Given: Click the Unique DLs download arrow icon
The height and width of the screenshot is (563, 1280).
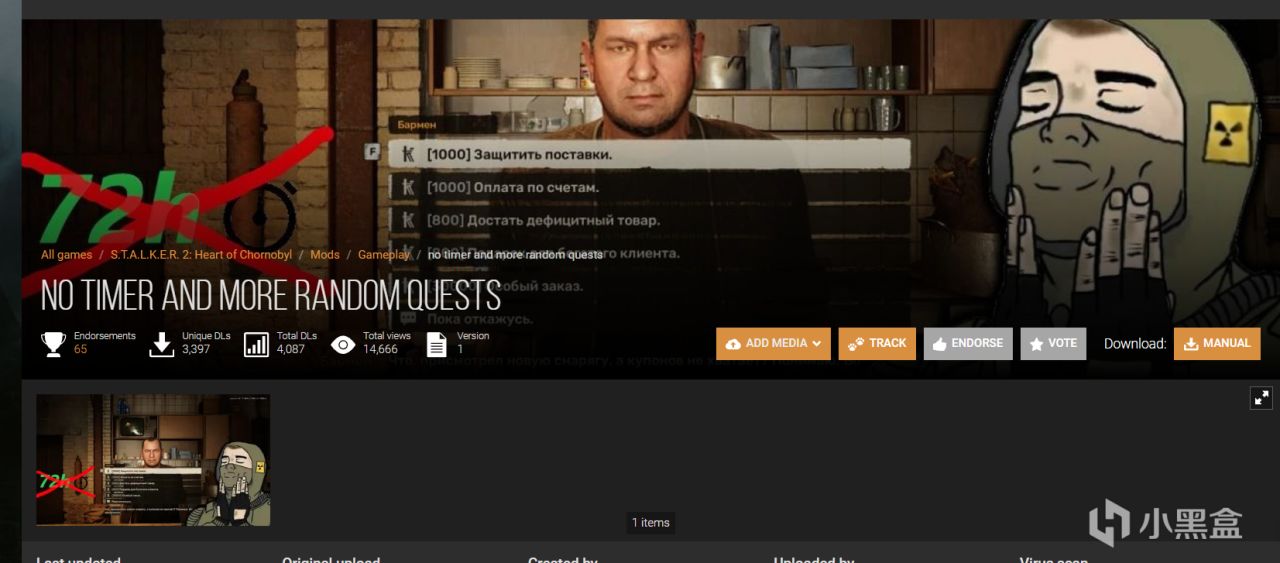Looking at the screenshot, I should click(161, 344).
